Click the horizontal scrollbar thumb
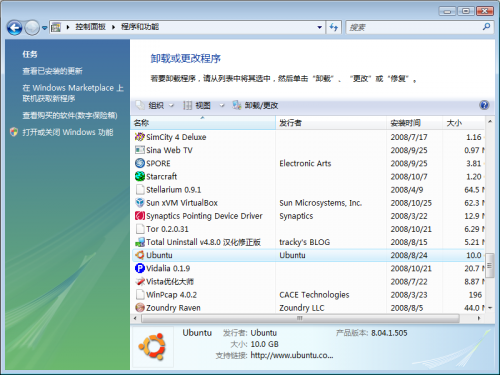500x375 pixels. pyautogui.click(x=300, y=318)
